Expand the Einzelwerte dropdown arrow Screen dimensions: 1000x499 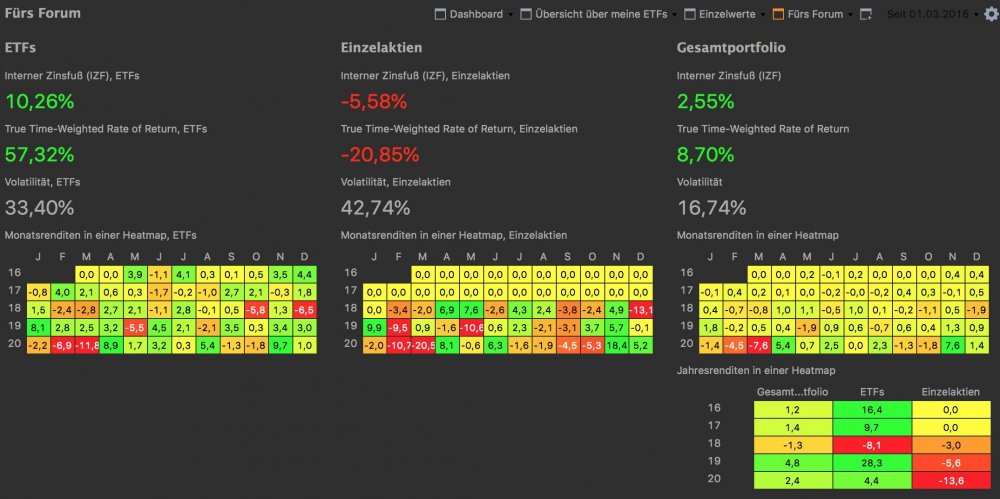763,15
